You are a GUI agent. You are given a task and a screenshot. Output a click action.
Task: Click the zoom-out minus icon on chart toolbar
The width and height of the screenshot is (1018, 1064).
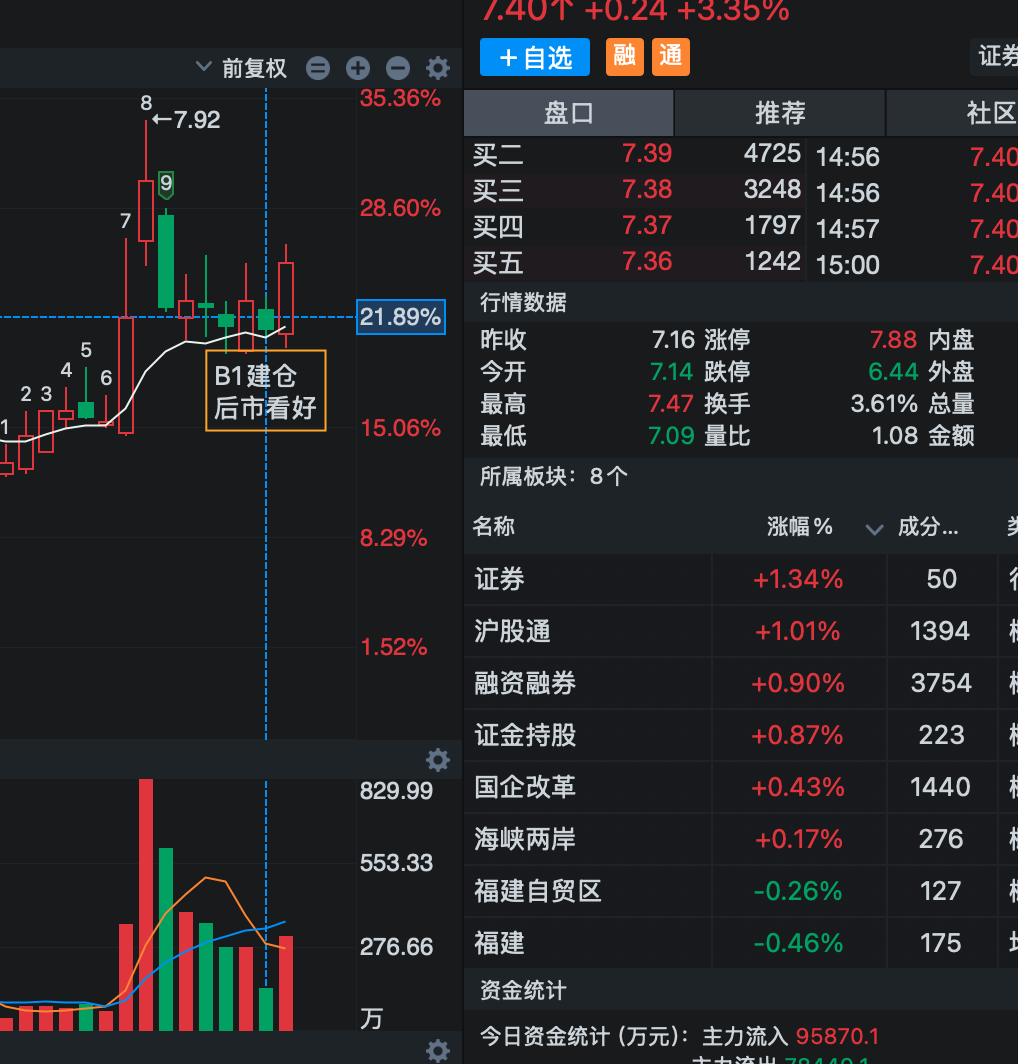click(397, 68)
